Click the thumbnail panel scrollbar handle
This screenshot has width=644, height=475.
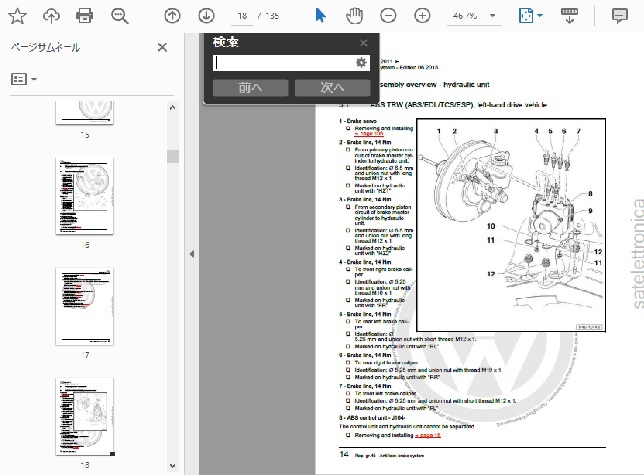[x=173, y=156]
